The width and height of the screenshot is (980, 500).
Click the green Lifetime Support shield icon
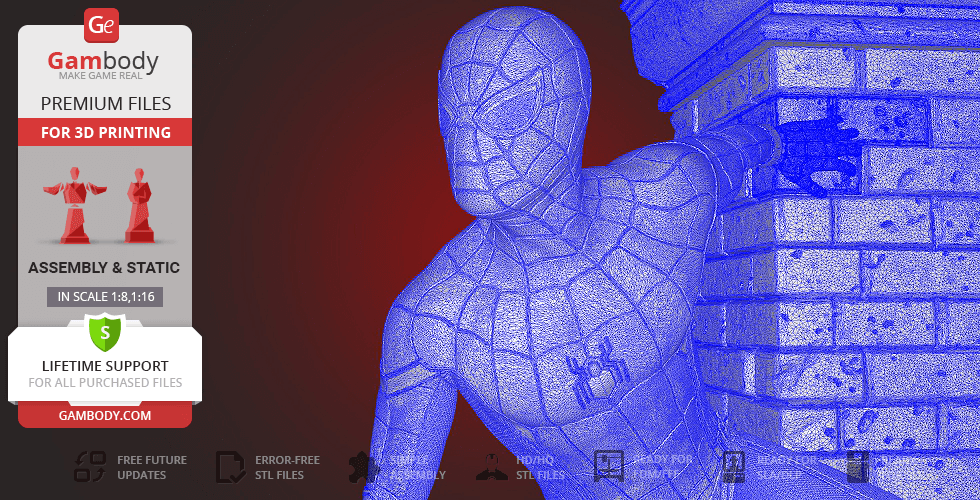click(104, 332)
